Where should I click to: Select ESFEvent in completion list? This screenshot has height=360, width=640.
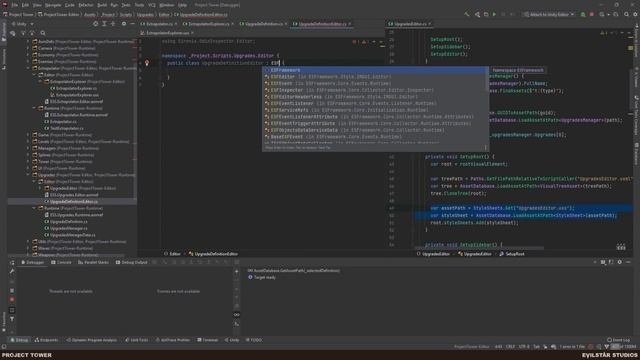point(375,83)
